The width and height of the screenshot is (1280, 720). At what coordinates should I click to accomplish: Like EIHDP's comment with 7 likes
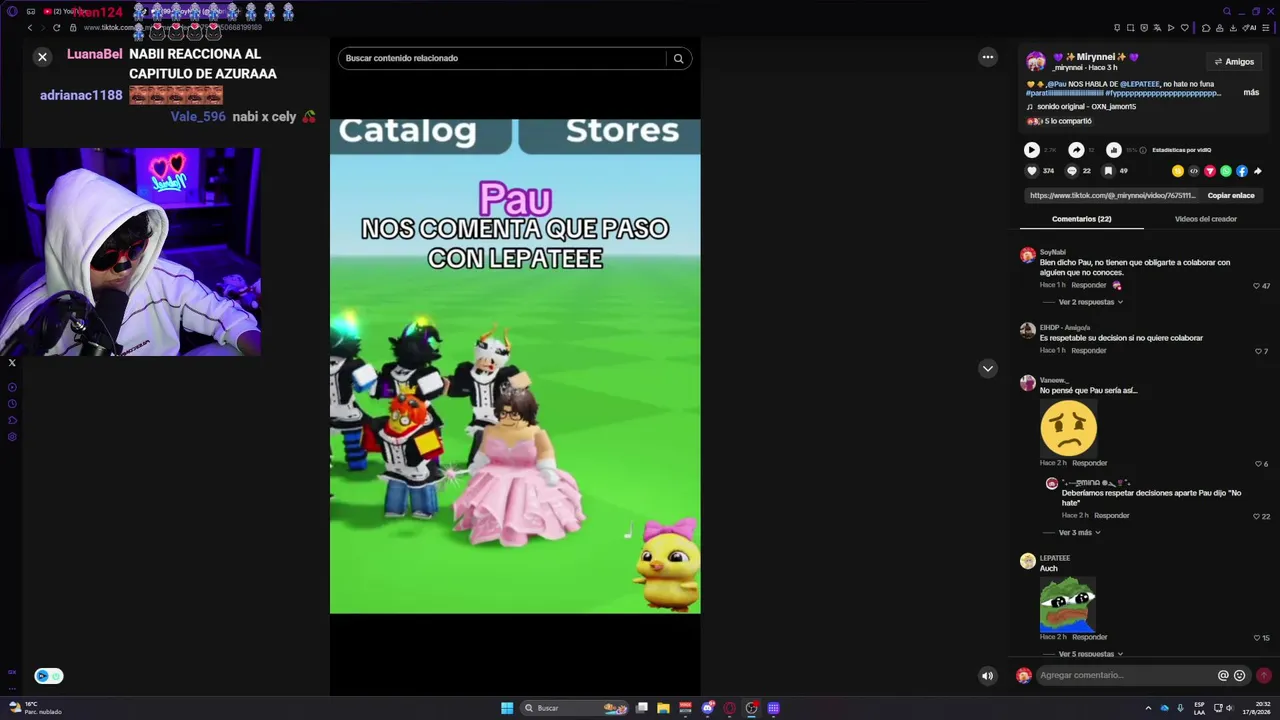click(x=1259, y=351)
